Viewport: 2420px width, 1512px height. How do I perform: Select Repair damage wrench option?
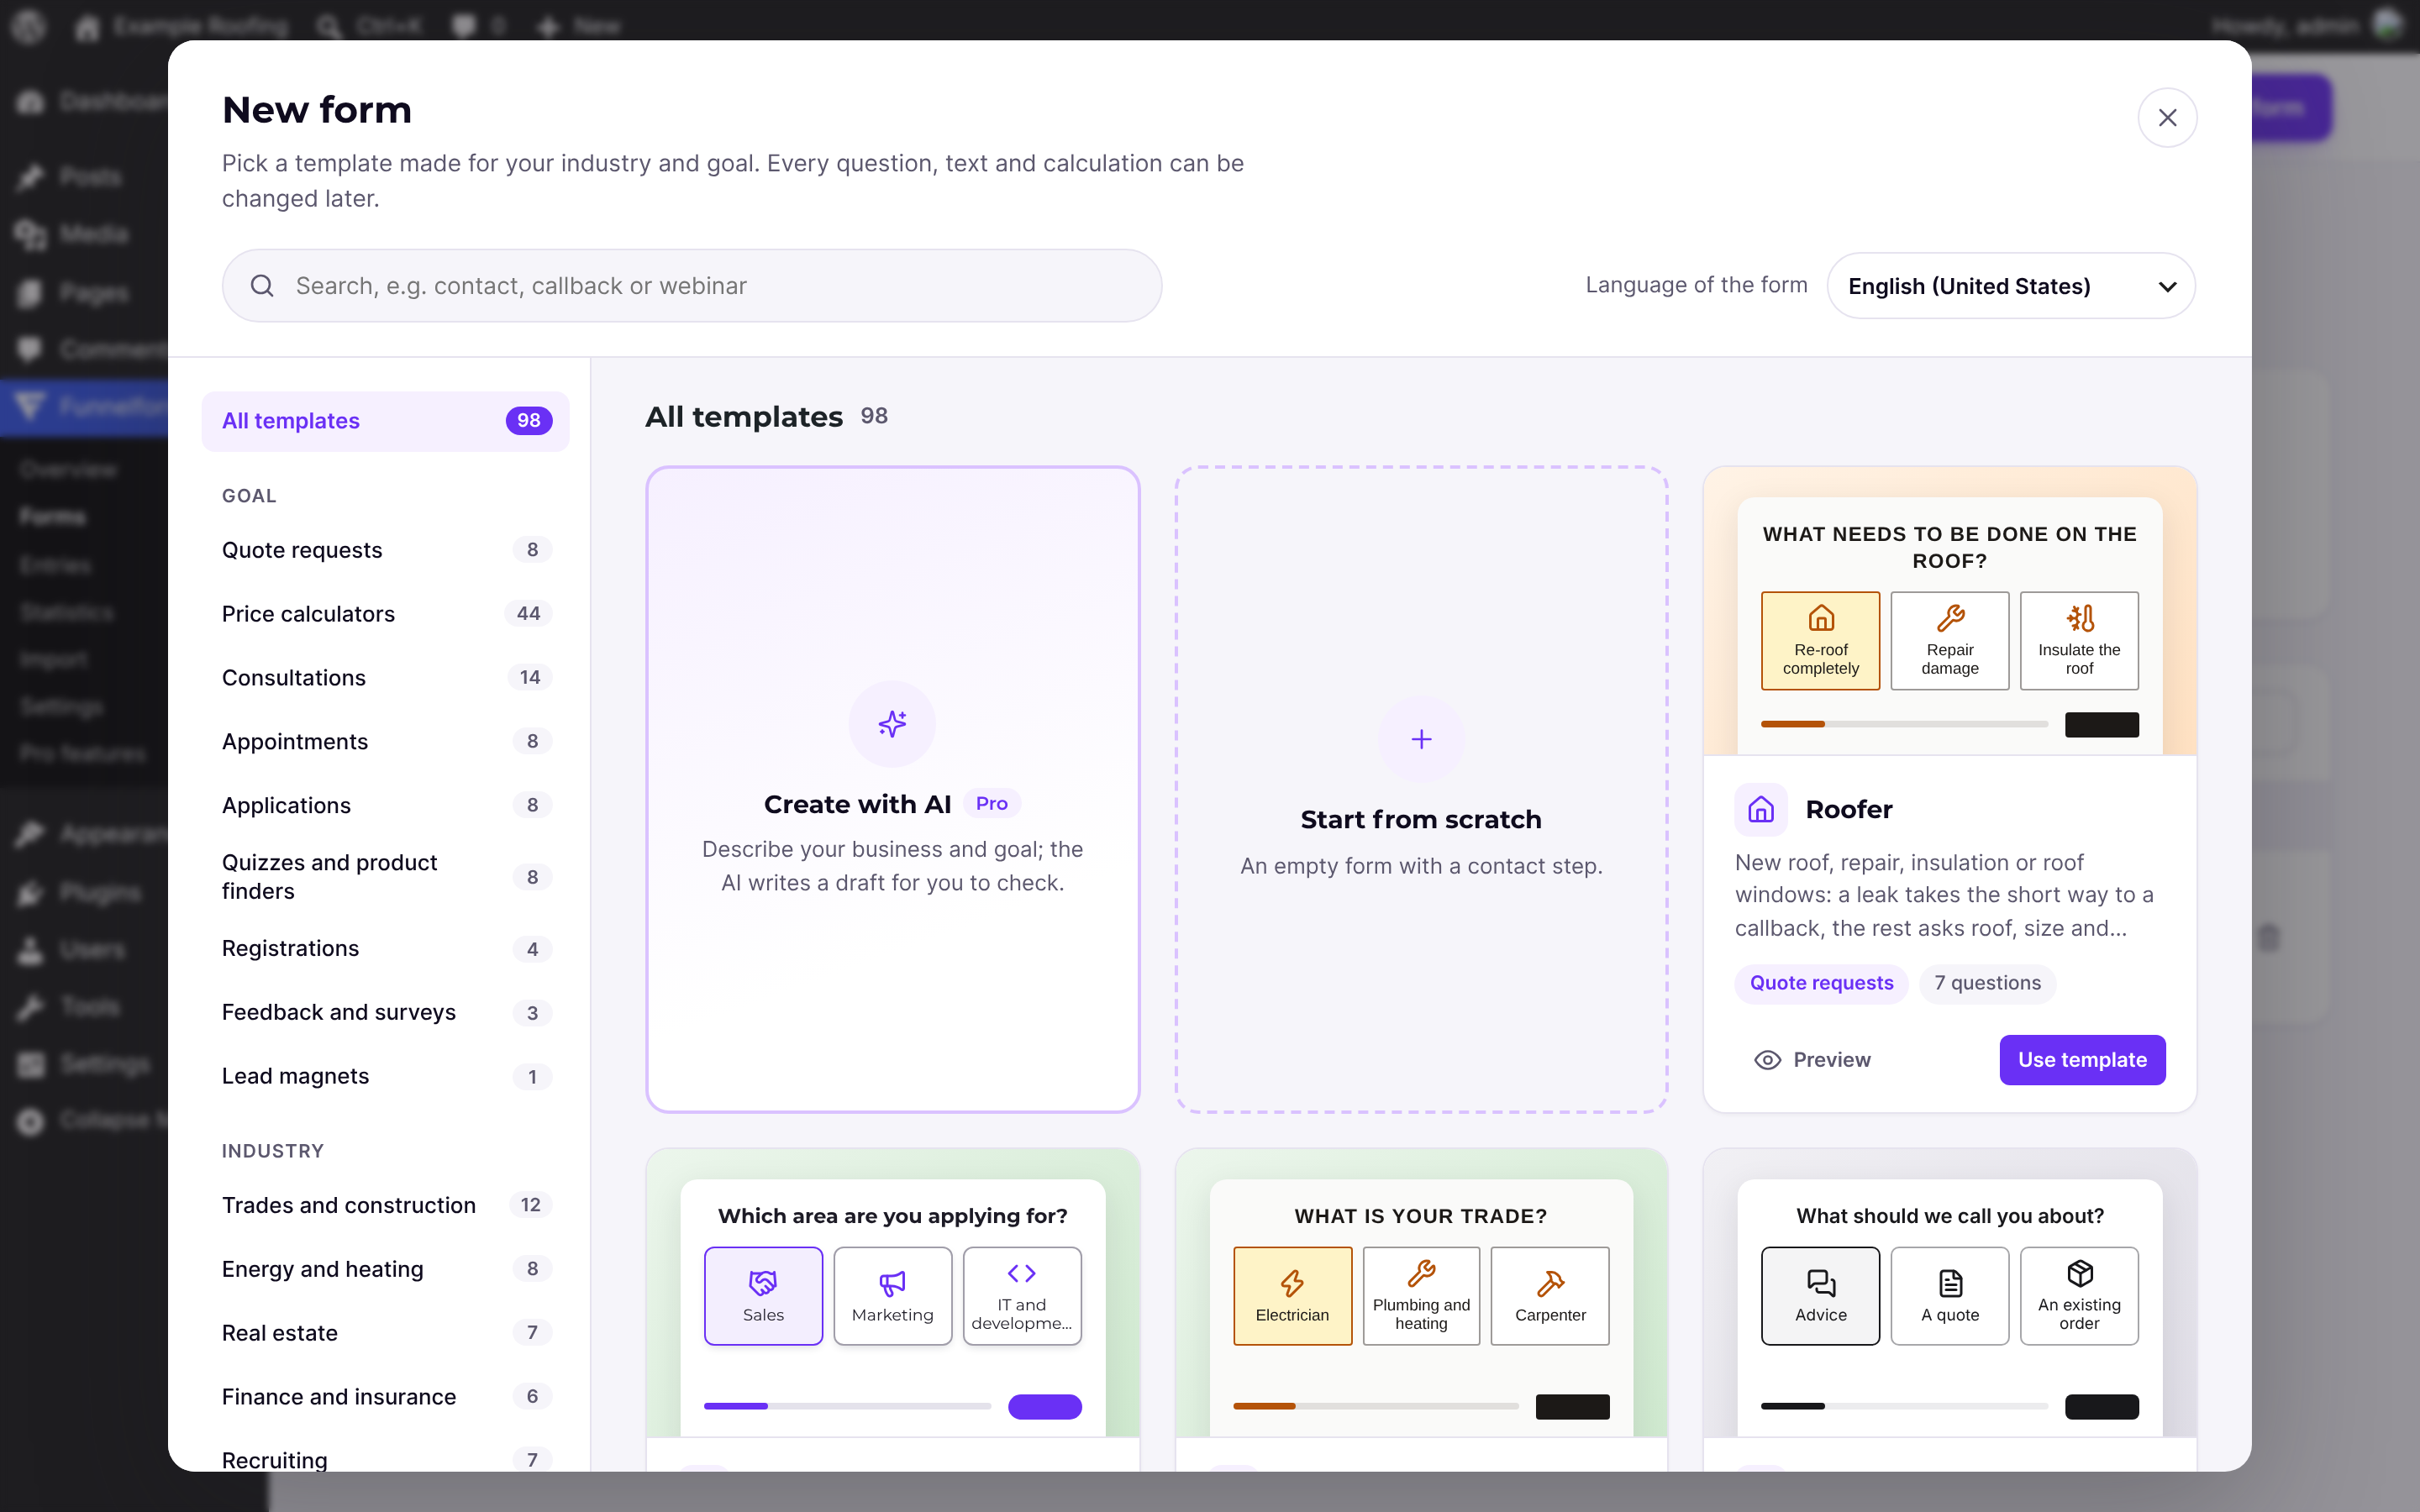pyautogui.click(x=1949, y=641)
